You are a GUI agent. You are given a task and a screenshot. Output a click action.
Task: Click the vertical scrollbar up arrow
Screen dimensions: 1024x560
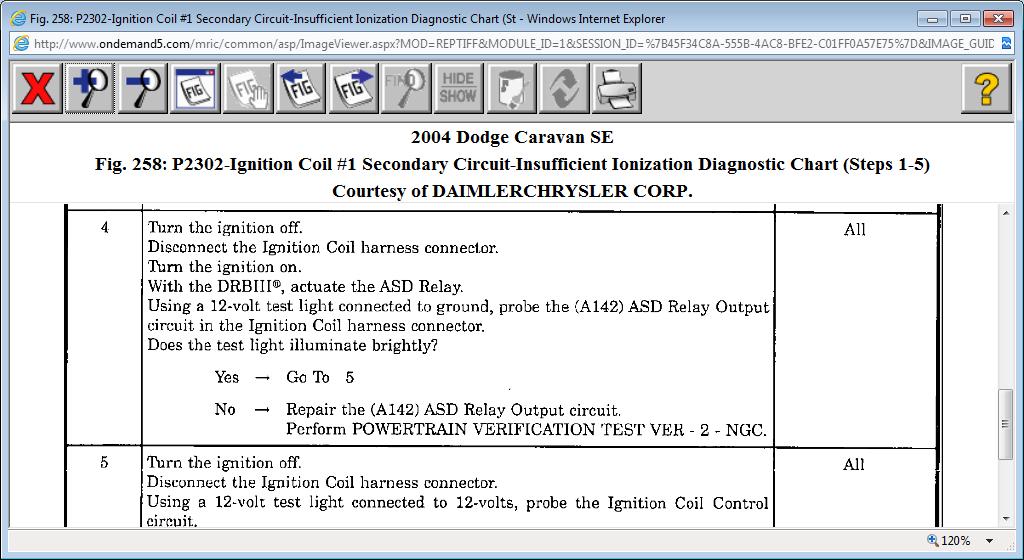tap(1006, 213)
